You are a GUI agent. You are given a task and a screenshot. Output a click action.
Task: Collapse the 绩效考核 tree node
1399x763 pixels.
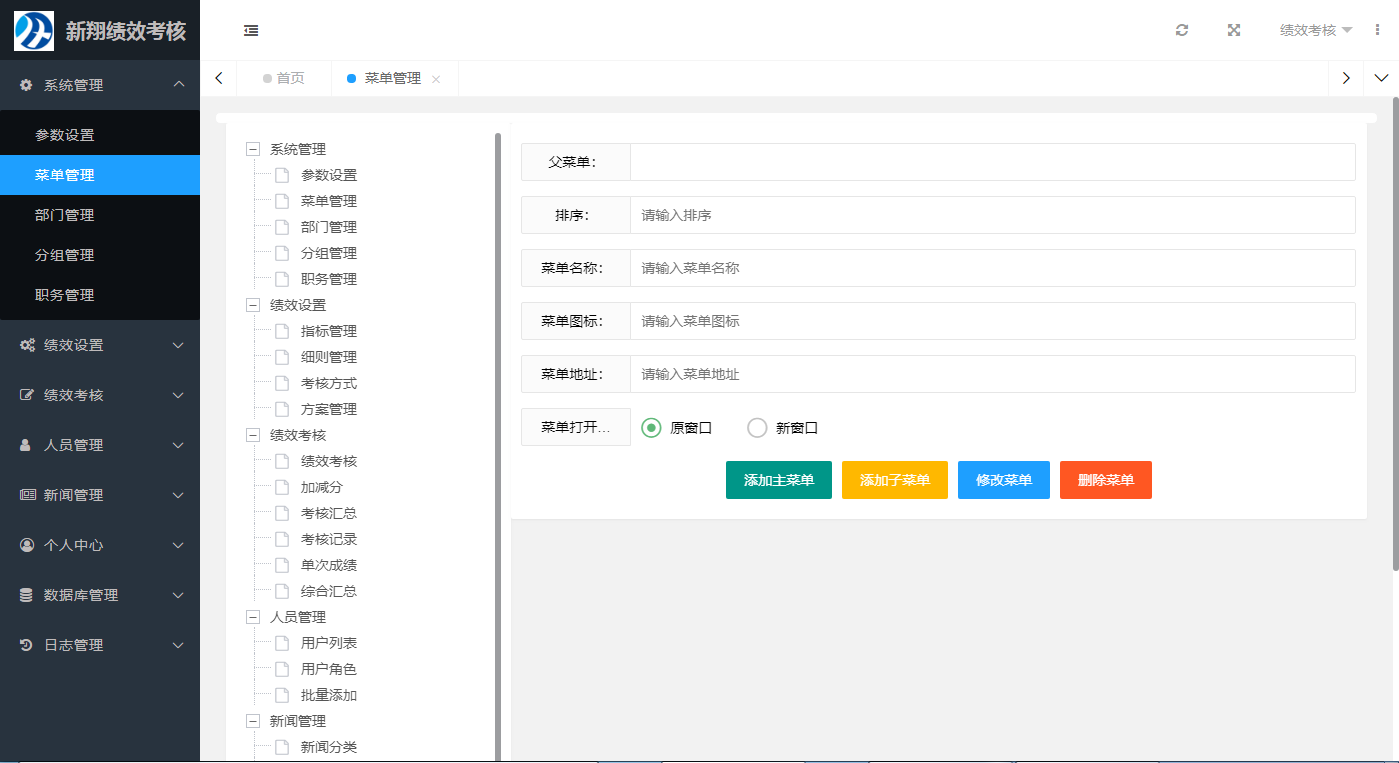pos(252,434)
